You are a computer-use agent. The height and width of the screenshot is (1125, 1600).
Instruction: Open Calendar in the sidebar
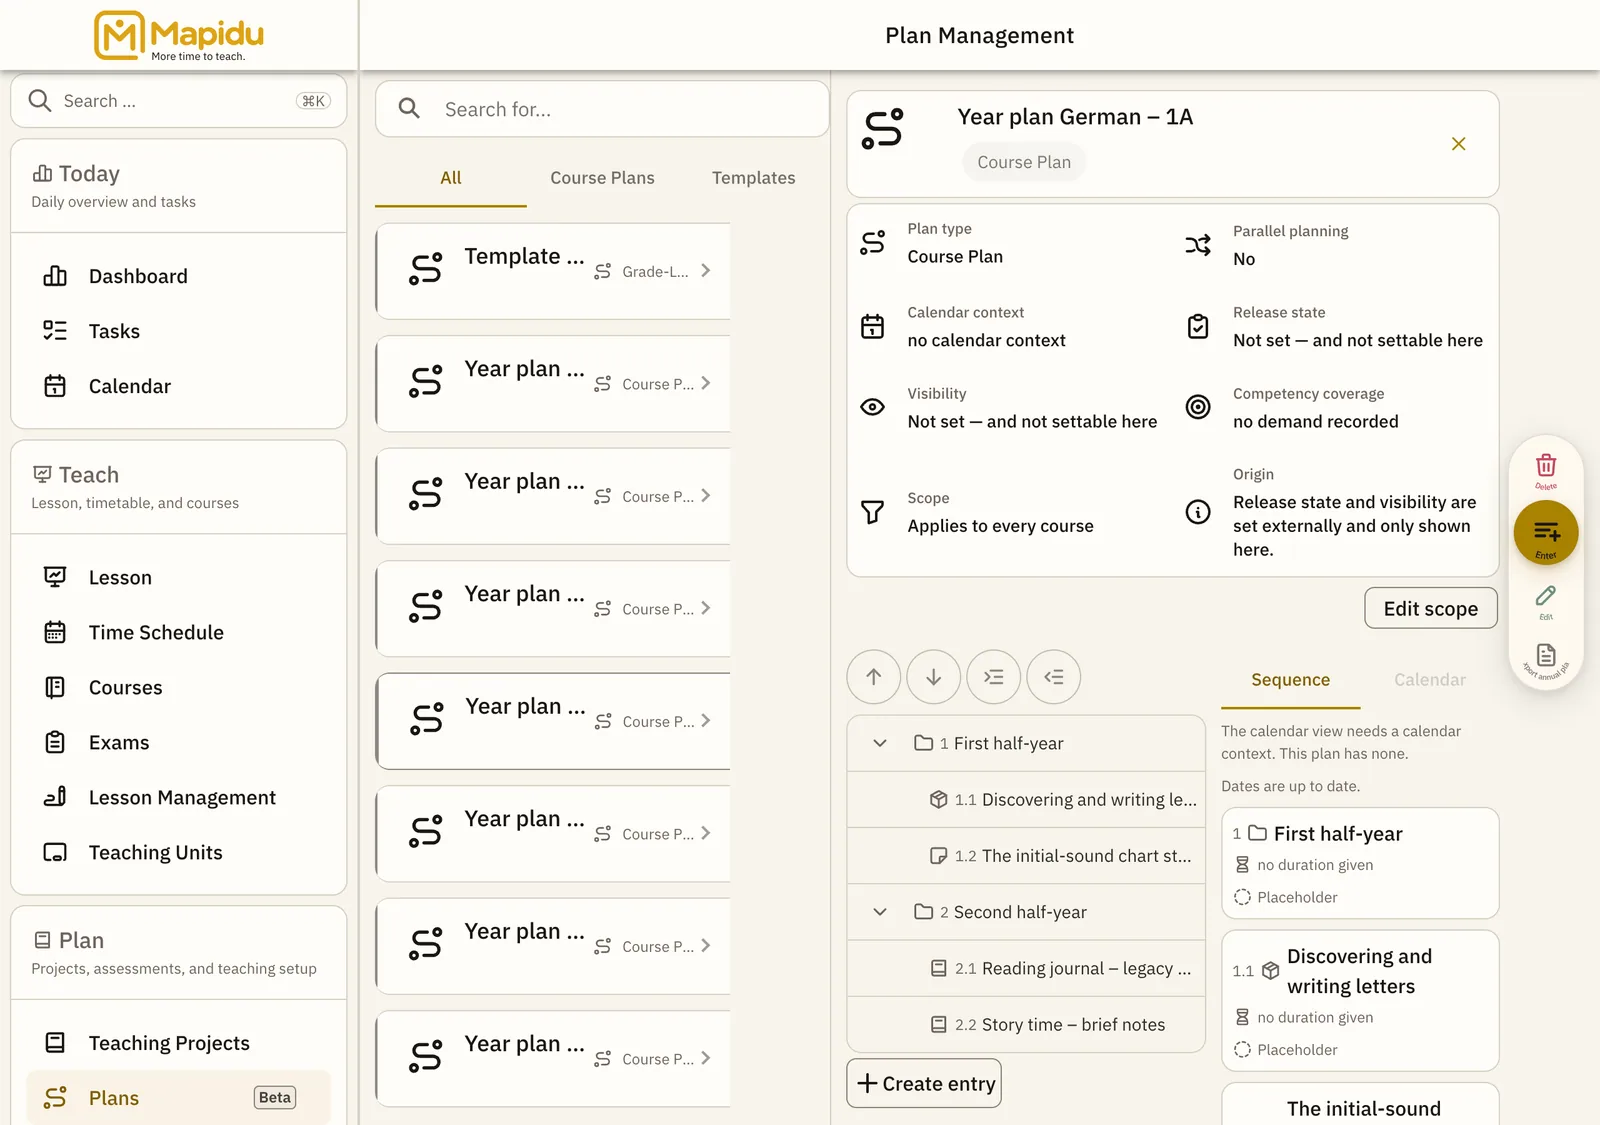point(179,386)
